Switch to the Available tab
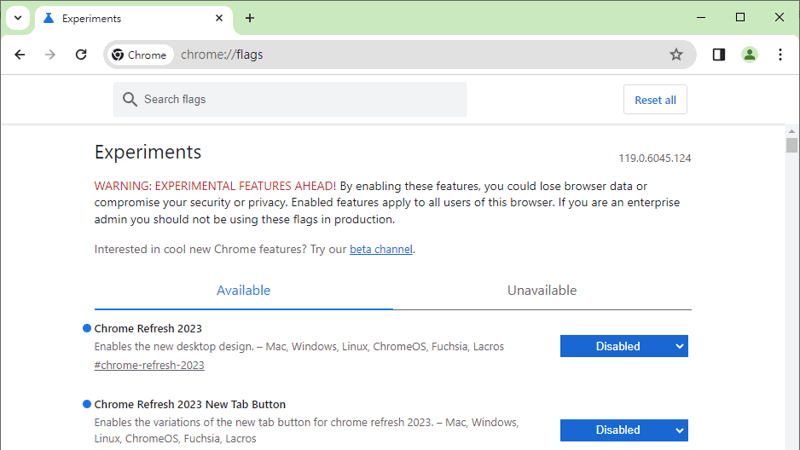The width and height of the screenshot is (800, 450). click(243, 290)
